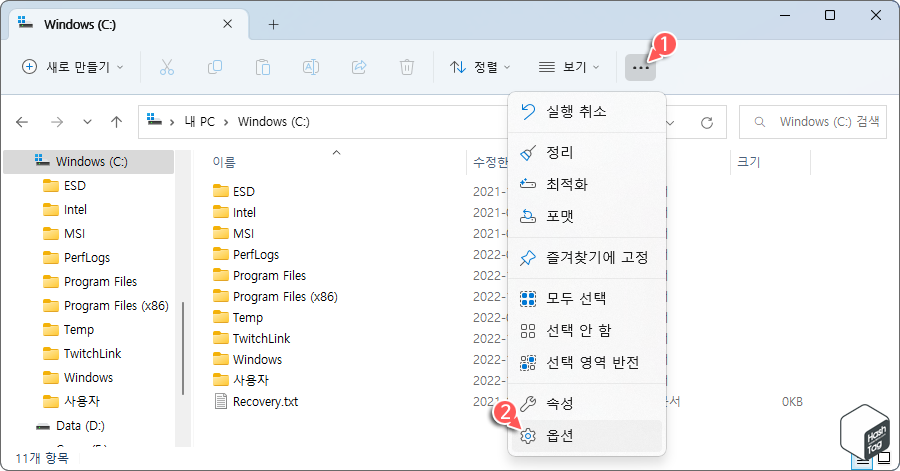Image resolution: width=900 pixels, height=471 pixels.
Task: Open 속성 properties from menu
Action: pos(587,403)
